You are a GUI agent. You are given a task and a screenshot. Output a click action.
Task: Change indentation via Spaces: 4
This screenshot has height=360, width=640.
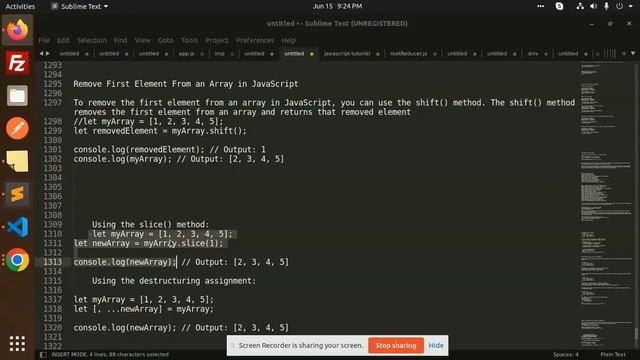566,354
